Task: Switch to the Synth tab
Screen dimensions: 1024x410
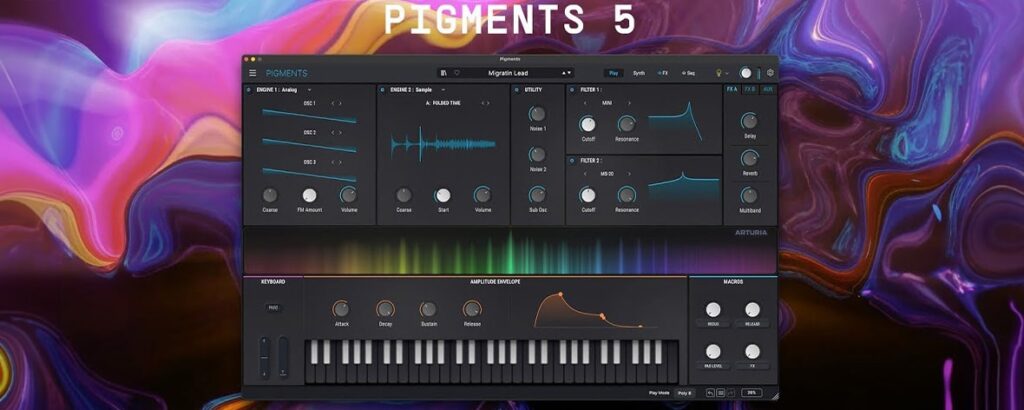Action: [x=638, y=73]
